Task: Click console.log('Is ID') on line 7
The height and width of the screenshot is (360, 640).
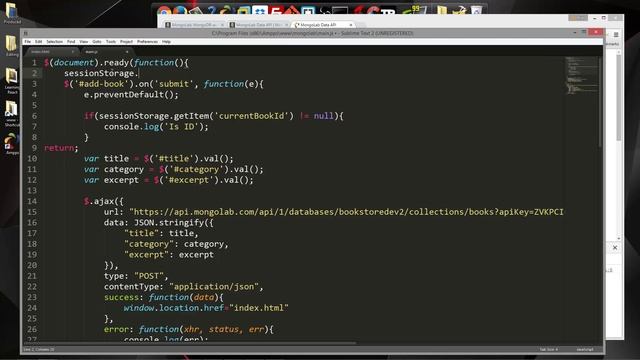Action: pos(156,127)
